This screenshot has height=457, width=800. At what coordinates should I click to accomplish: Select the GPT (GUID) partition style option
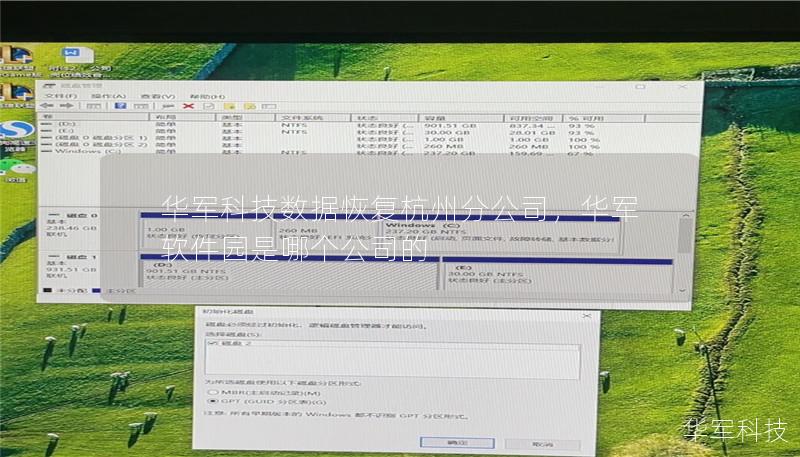tap(212, 401)
